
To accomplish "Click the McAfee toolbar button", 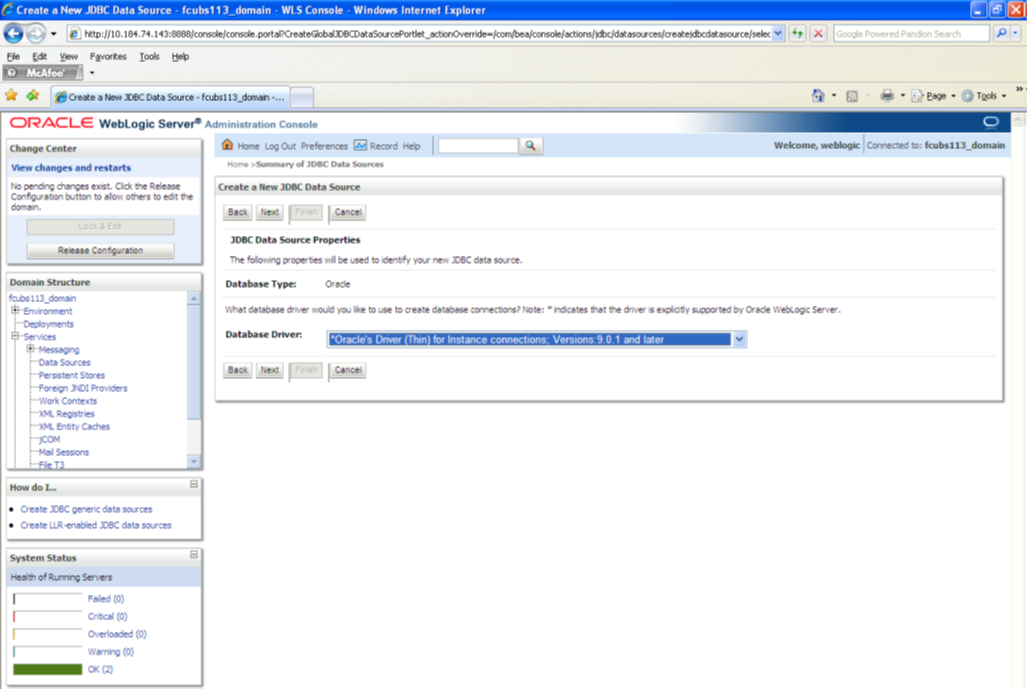I will (43, 73).
